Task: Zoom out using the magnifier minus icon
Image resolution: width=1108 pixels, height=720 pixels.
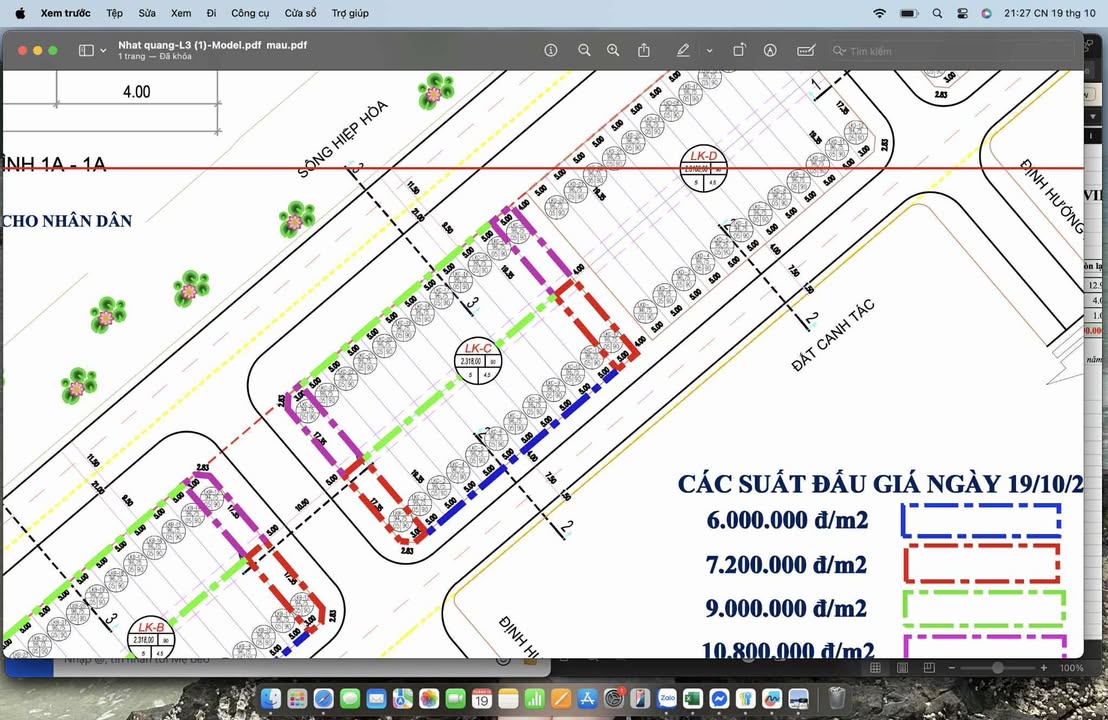Action: (x=584, y=50)
